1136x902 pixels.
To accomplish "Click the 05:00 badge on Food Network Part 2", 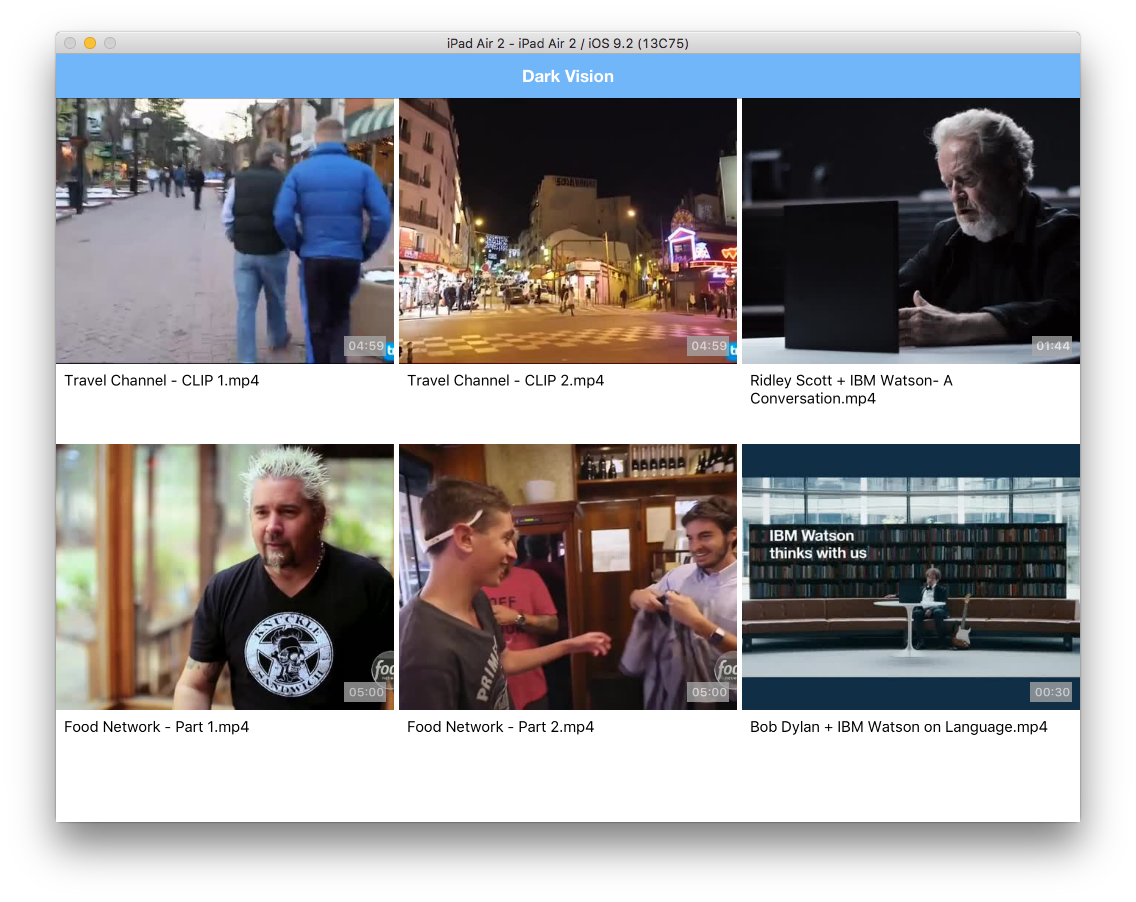I will click(709, 692).
